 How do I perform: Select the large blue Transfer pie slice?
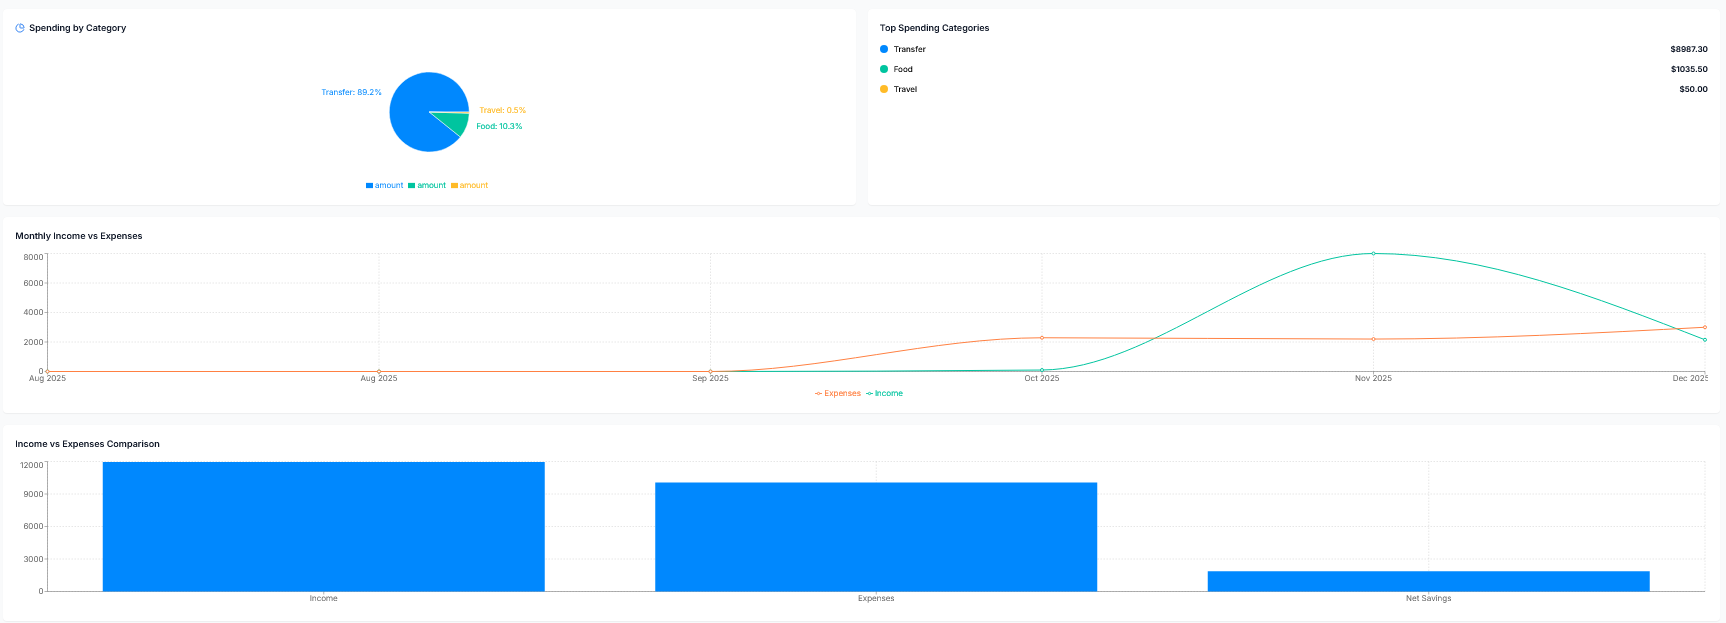(415, 112)
